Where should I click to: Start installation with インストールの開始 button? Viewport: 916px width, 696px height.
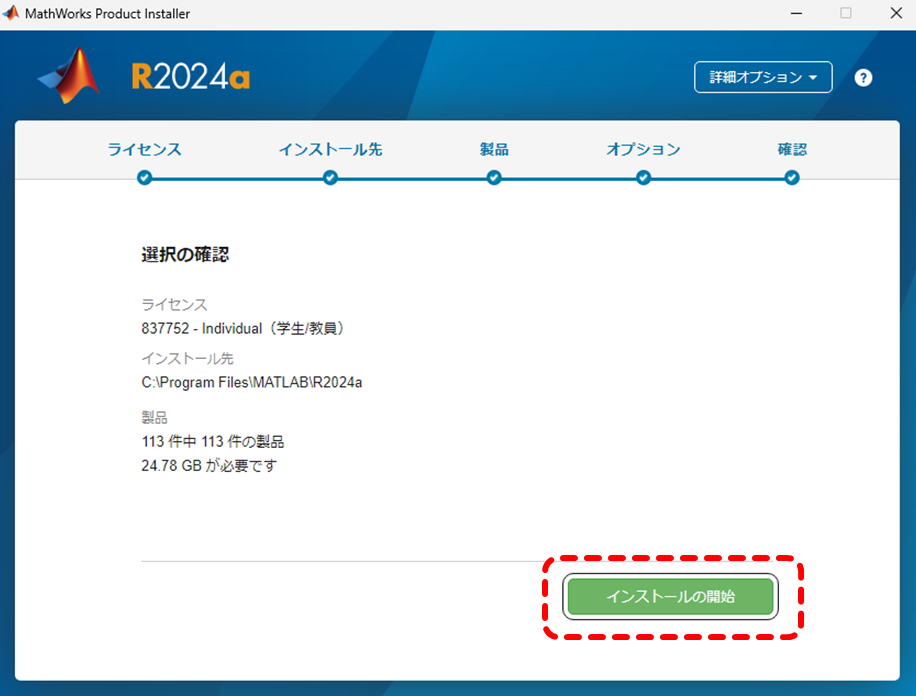pyautogui.click(x=671, y=596)
